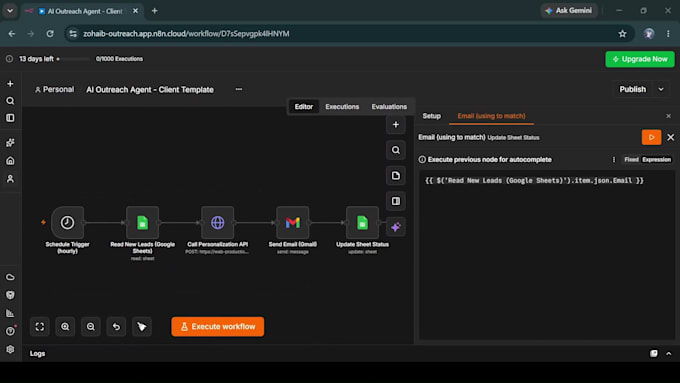
Task: Open browser tab search dropdown
Action: click(x=10, y=11)
